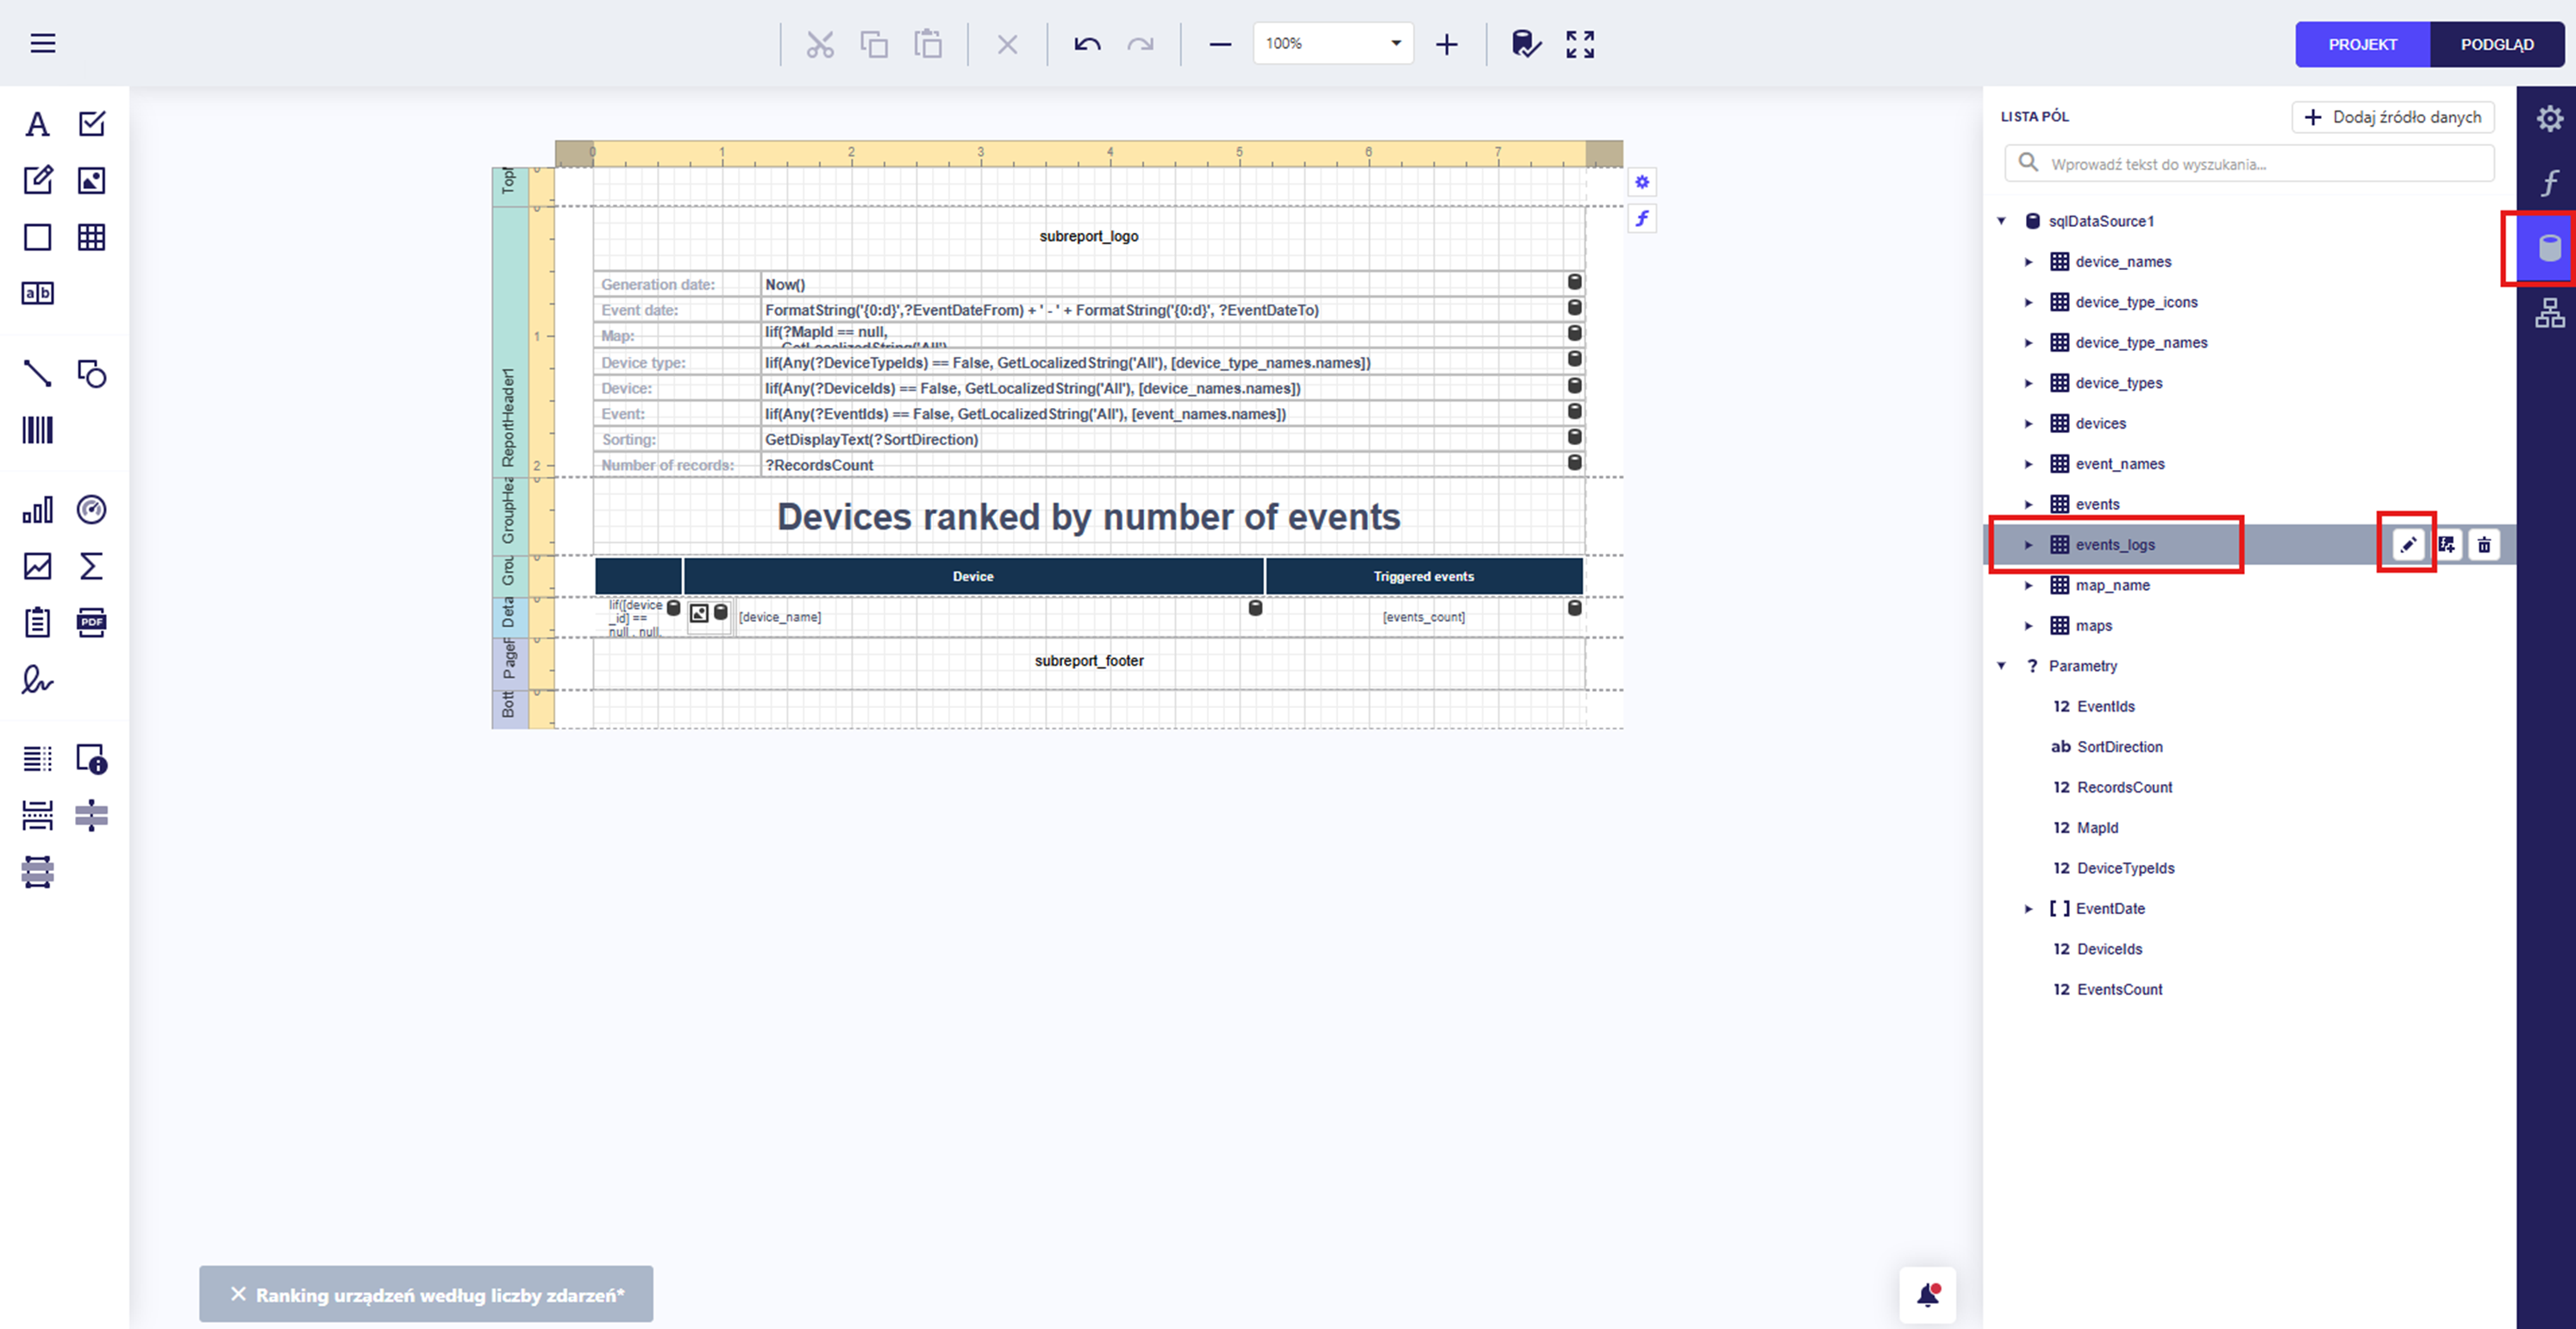The width and height of the screenshot is (2576, 1329).
Task: Delete events_logs query with the trash icon
Action: point(2484,545)
